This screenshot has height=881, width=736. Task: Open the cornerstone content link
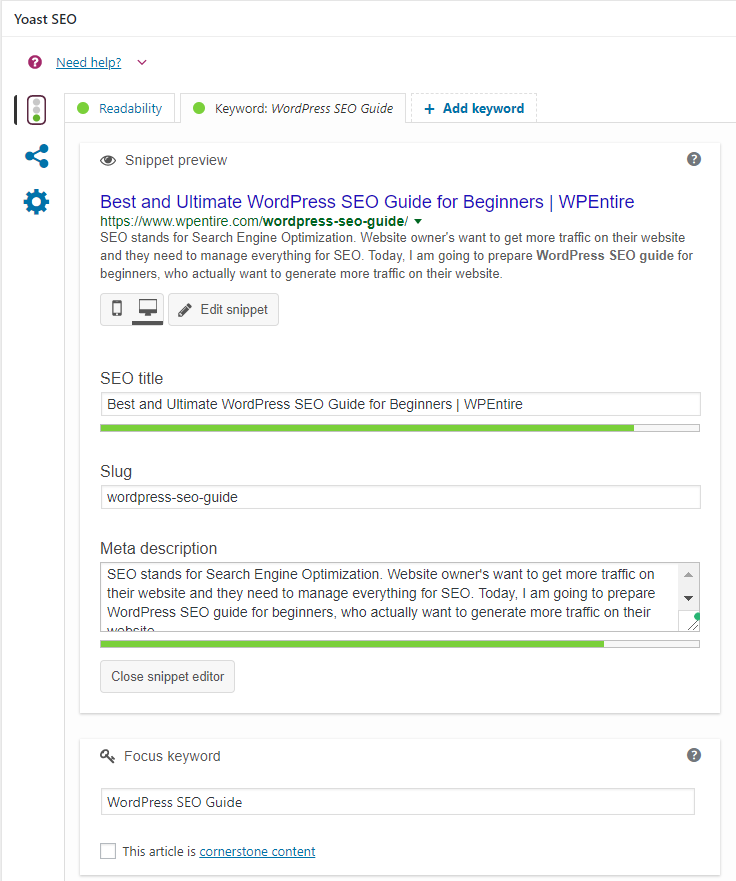pyautogui.click(x=257, y=852)
